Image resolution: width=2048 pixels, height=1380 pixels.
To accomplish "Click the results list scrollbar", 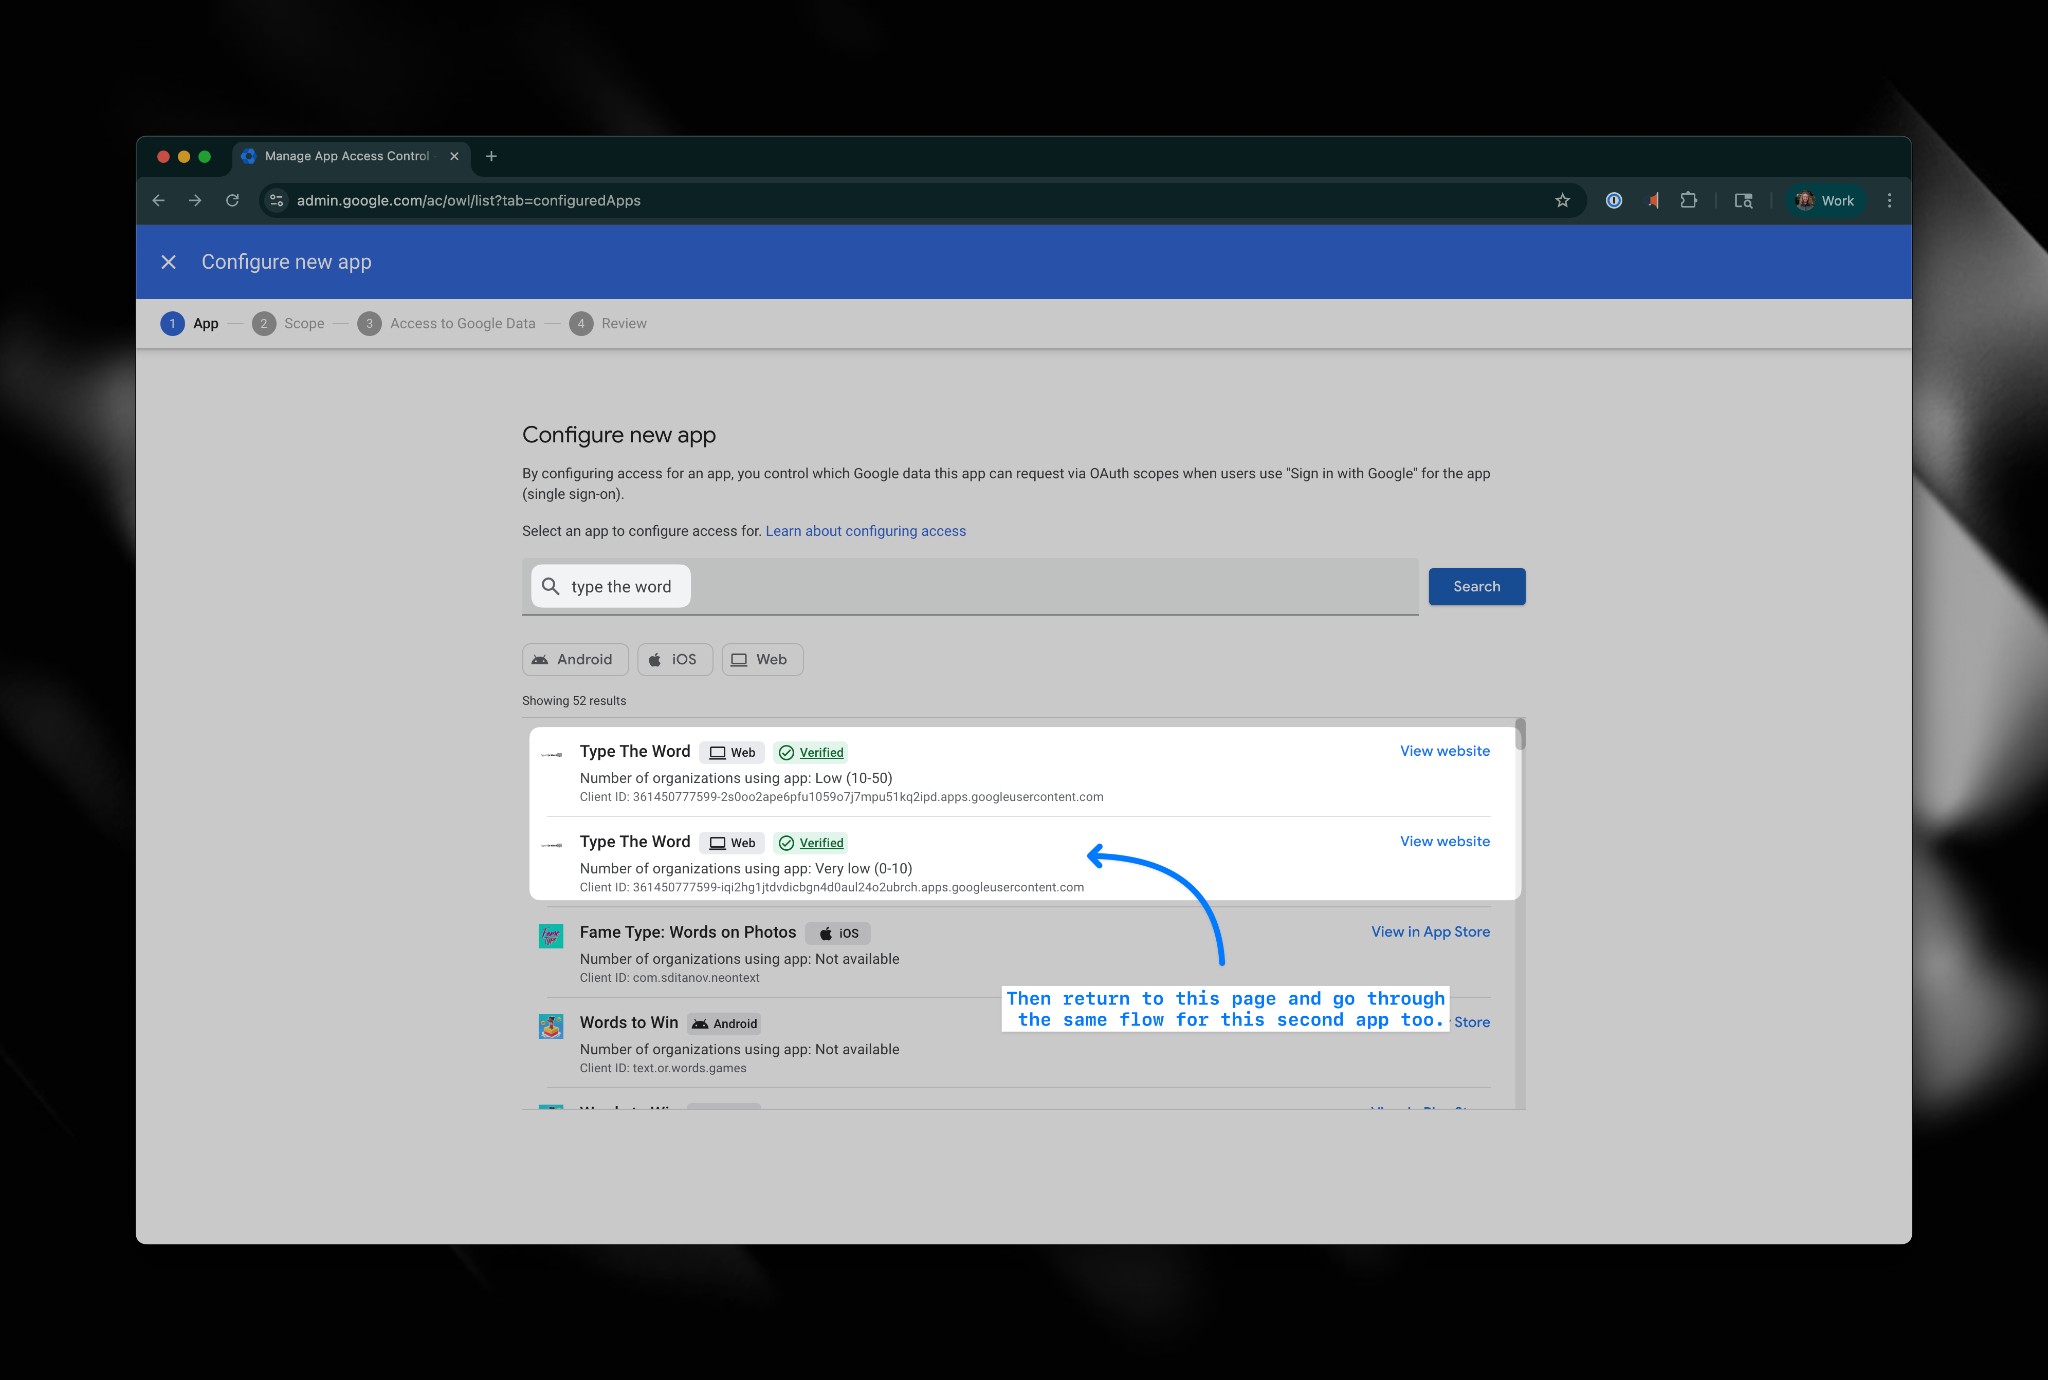I will tap(1520, 734).
